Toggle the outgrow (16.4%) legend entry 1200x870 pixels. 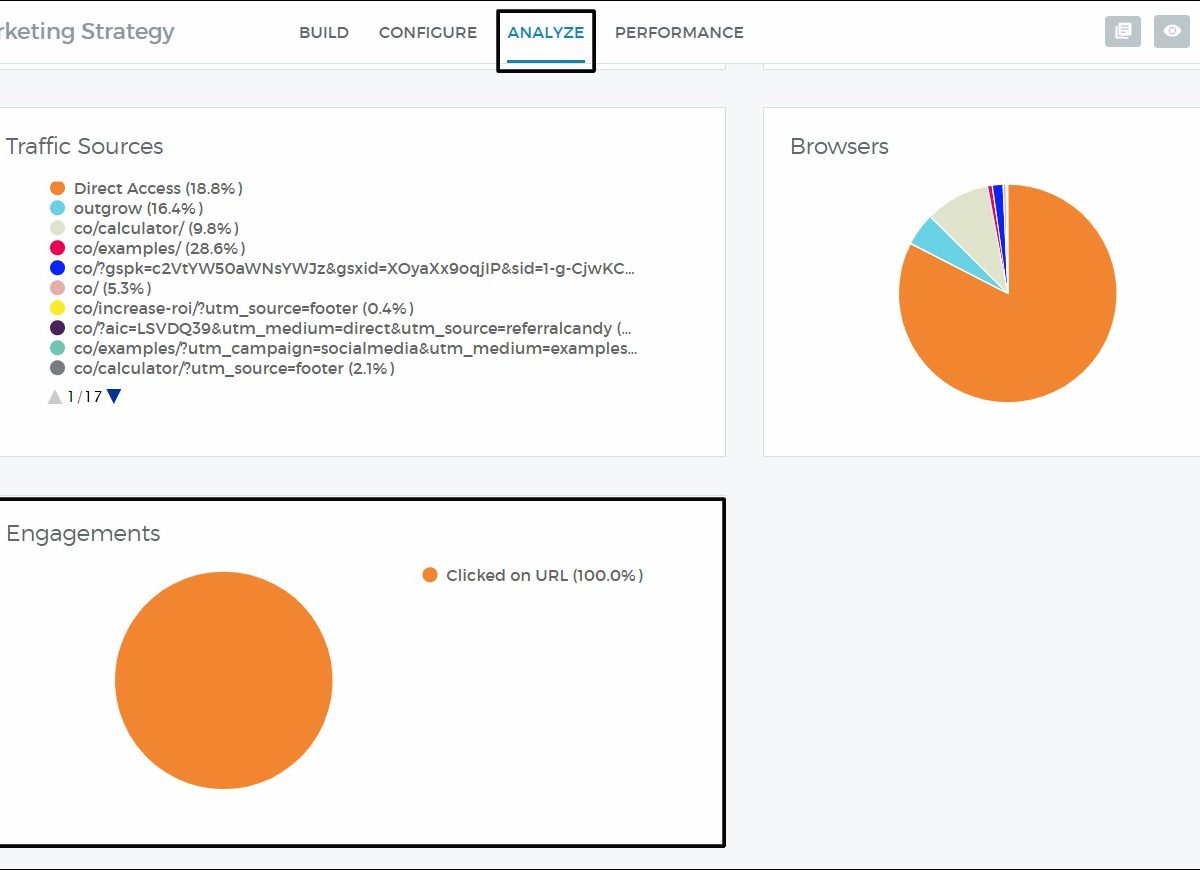pyautogui.click(x=137, y=208)
